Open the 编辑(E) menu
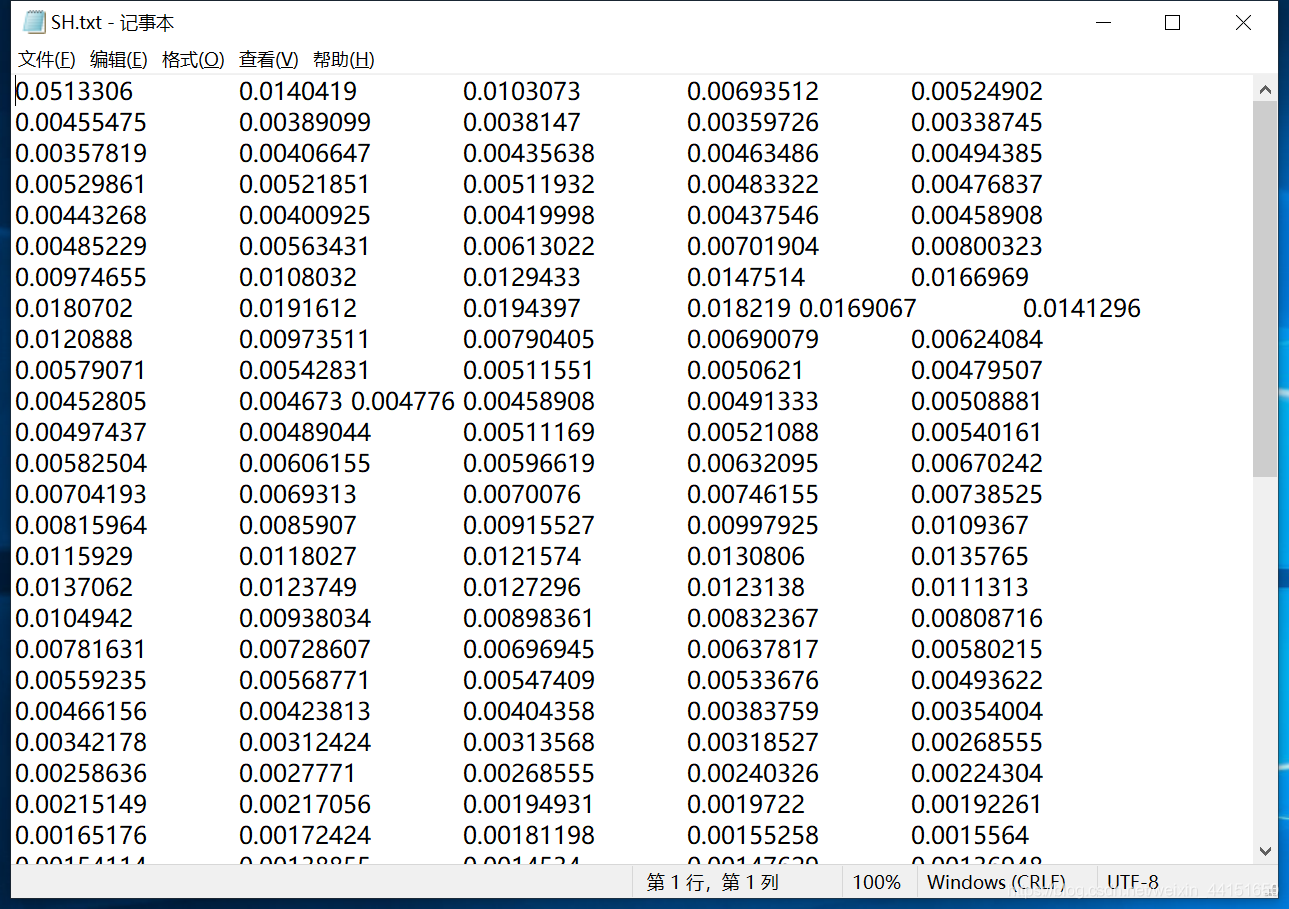 coord(119,60)
